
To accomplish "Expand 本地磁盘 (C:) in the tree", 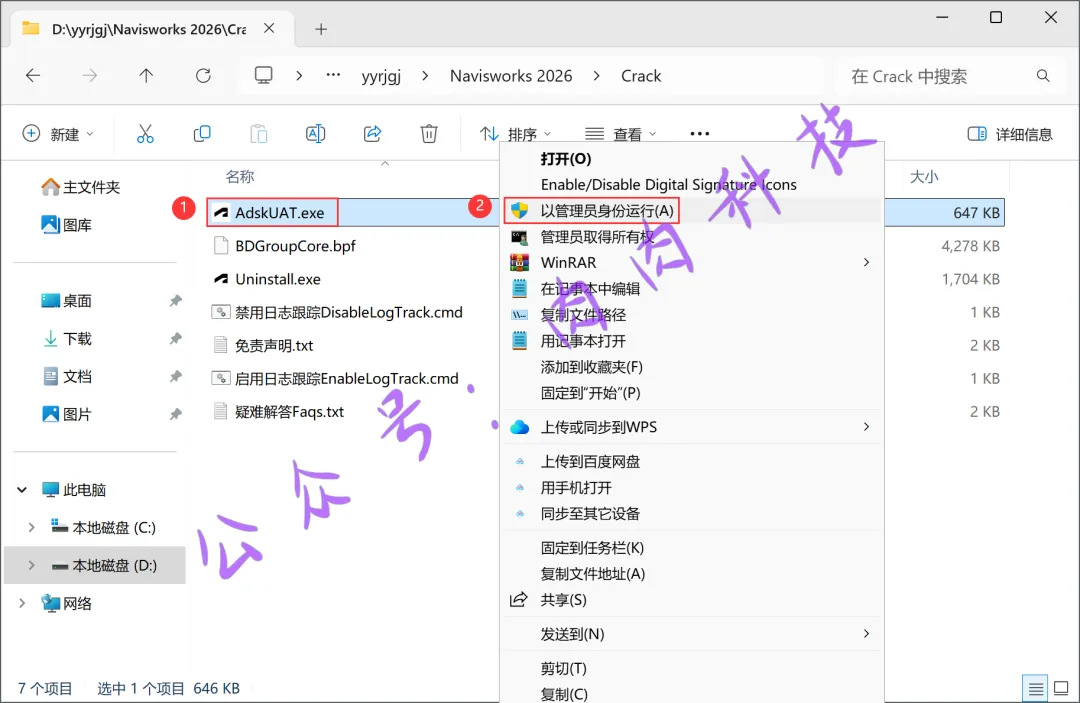I will [31, 527].
